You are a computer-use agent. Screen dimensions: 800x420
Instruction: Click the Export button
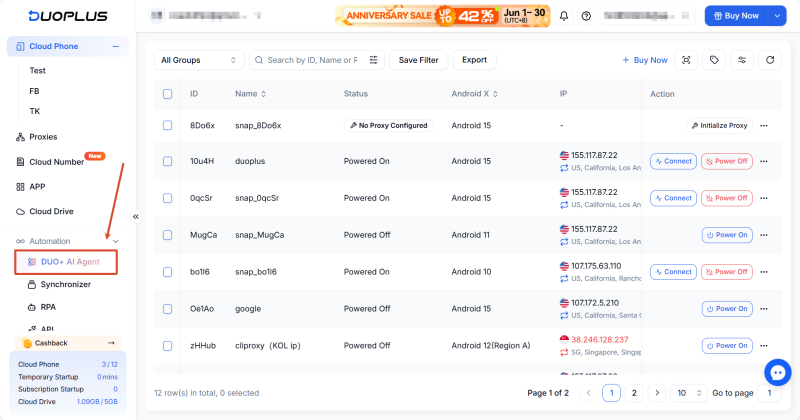point(474,60)
